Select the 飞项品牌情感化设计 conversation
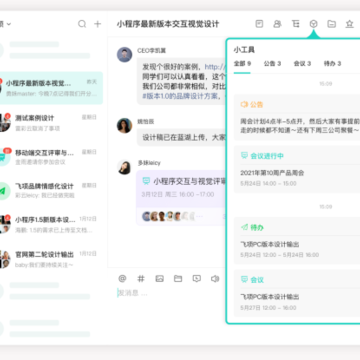Image resolution: width=360 pixels, height=360 pixels. [51, 190]
